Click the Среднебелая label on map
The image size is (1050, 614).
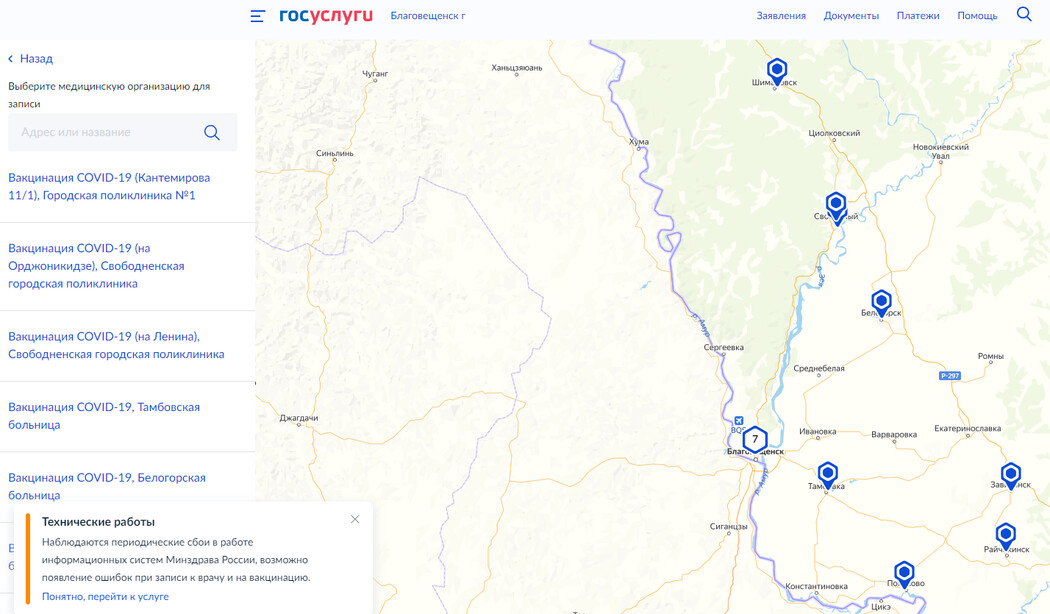pos(818,368)
